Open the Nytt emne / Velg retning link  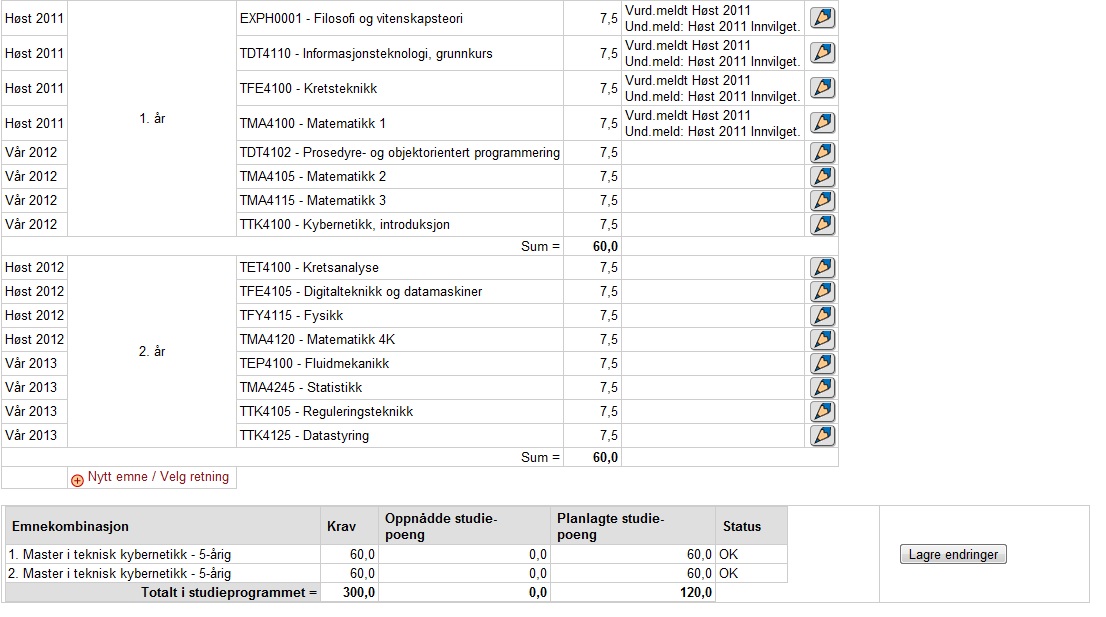point(158,477)
